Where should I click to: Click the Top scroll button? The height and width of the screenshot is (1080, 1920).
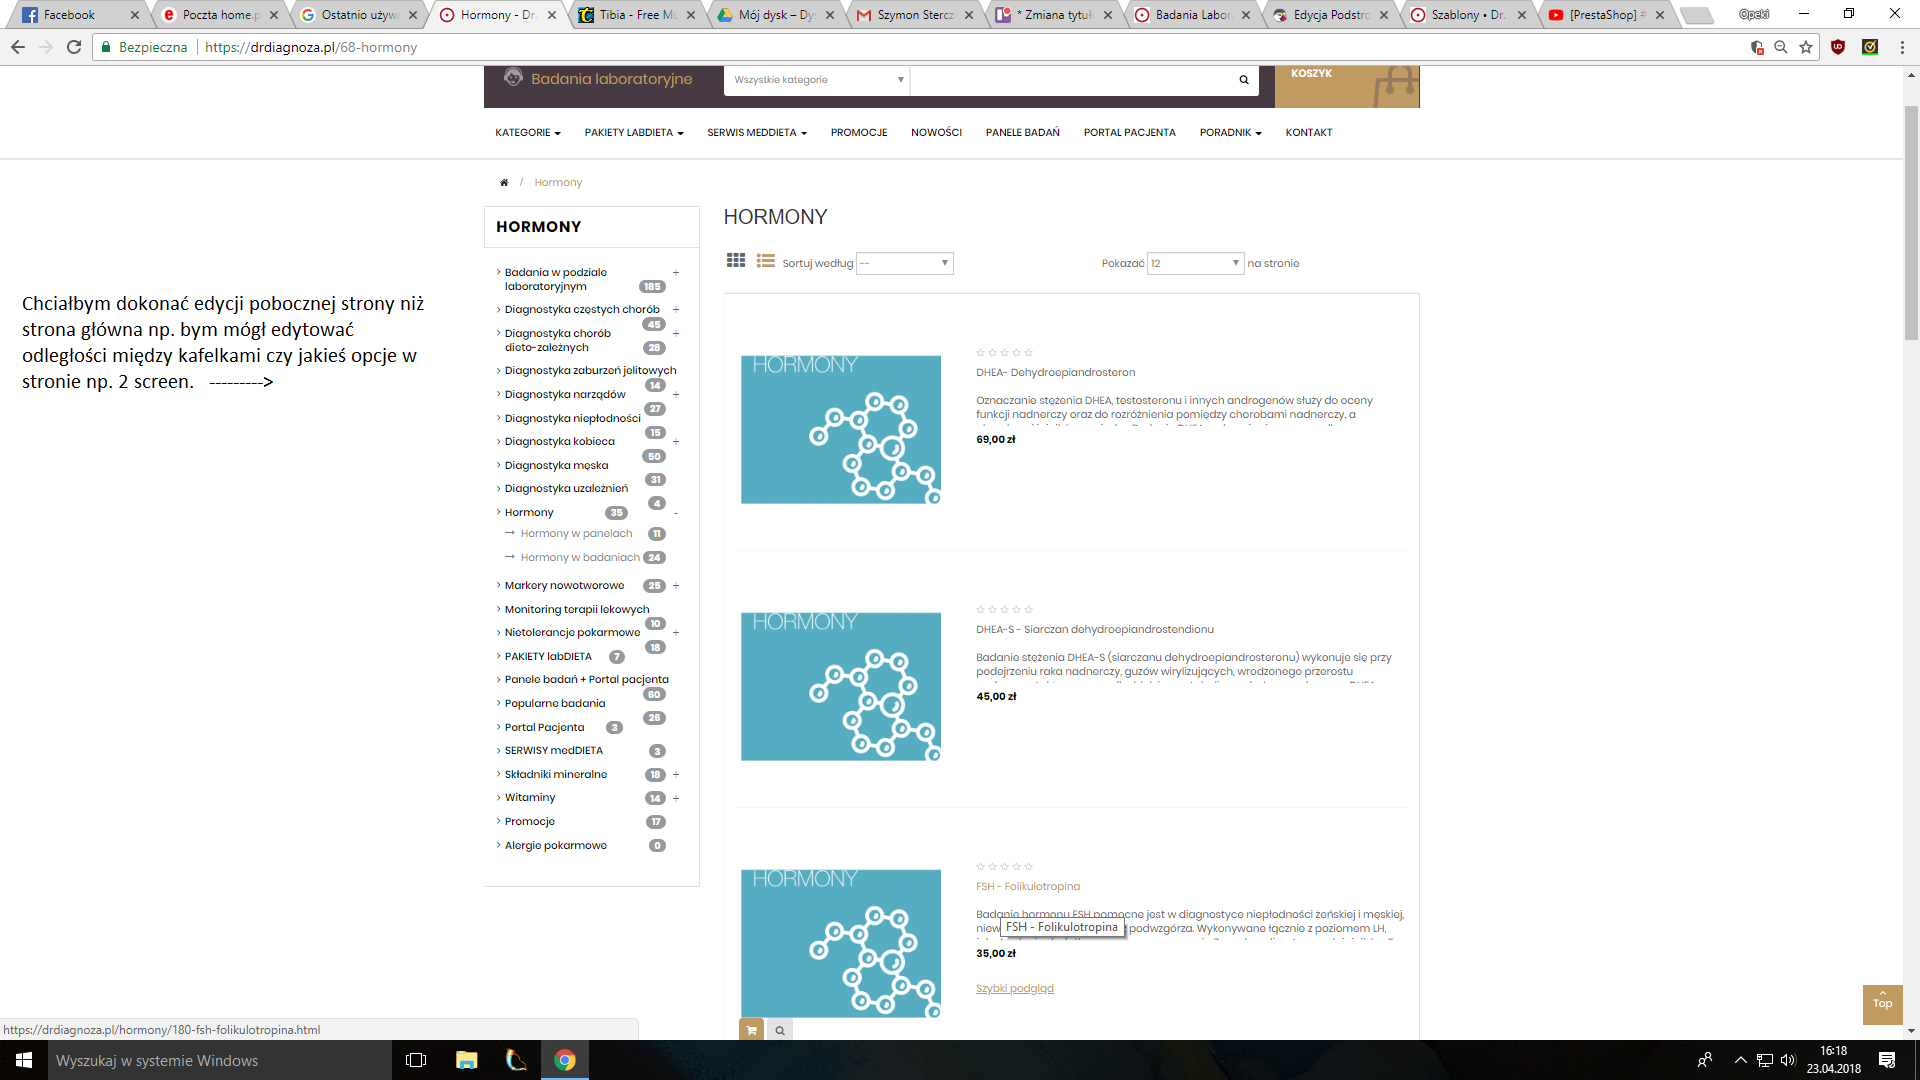(1882, 1003)
